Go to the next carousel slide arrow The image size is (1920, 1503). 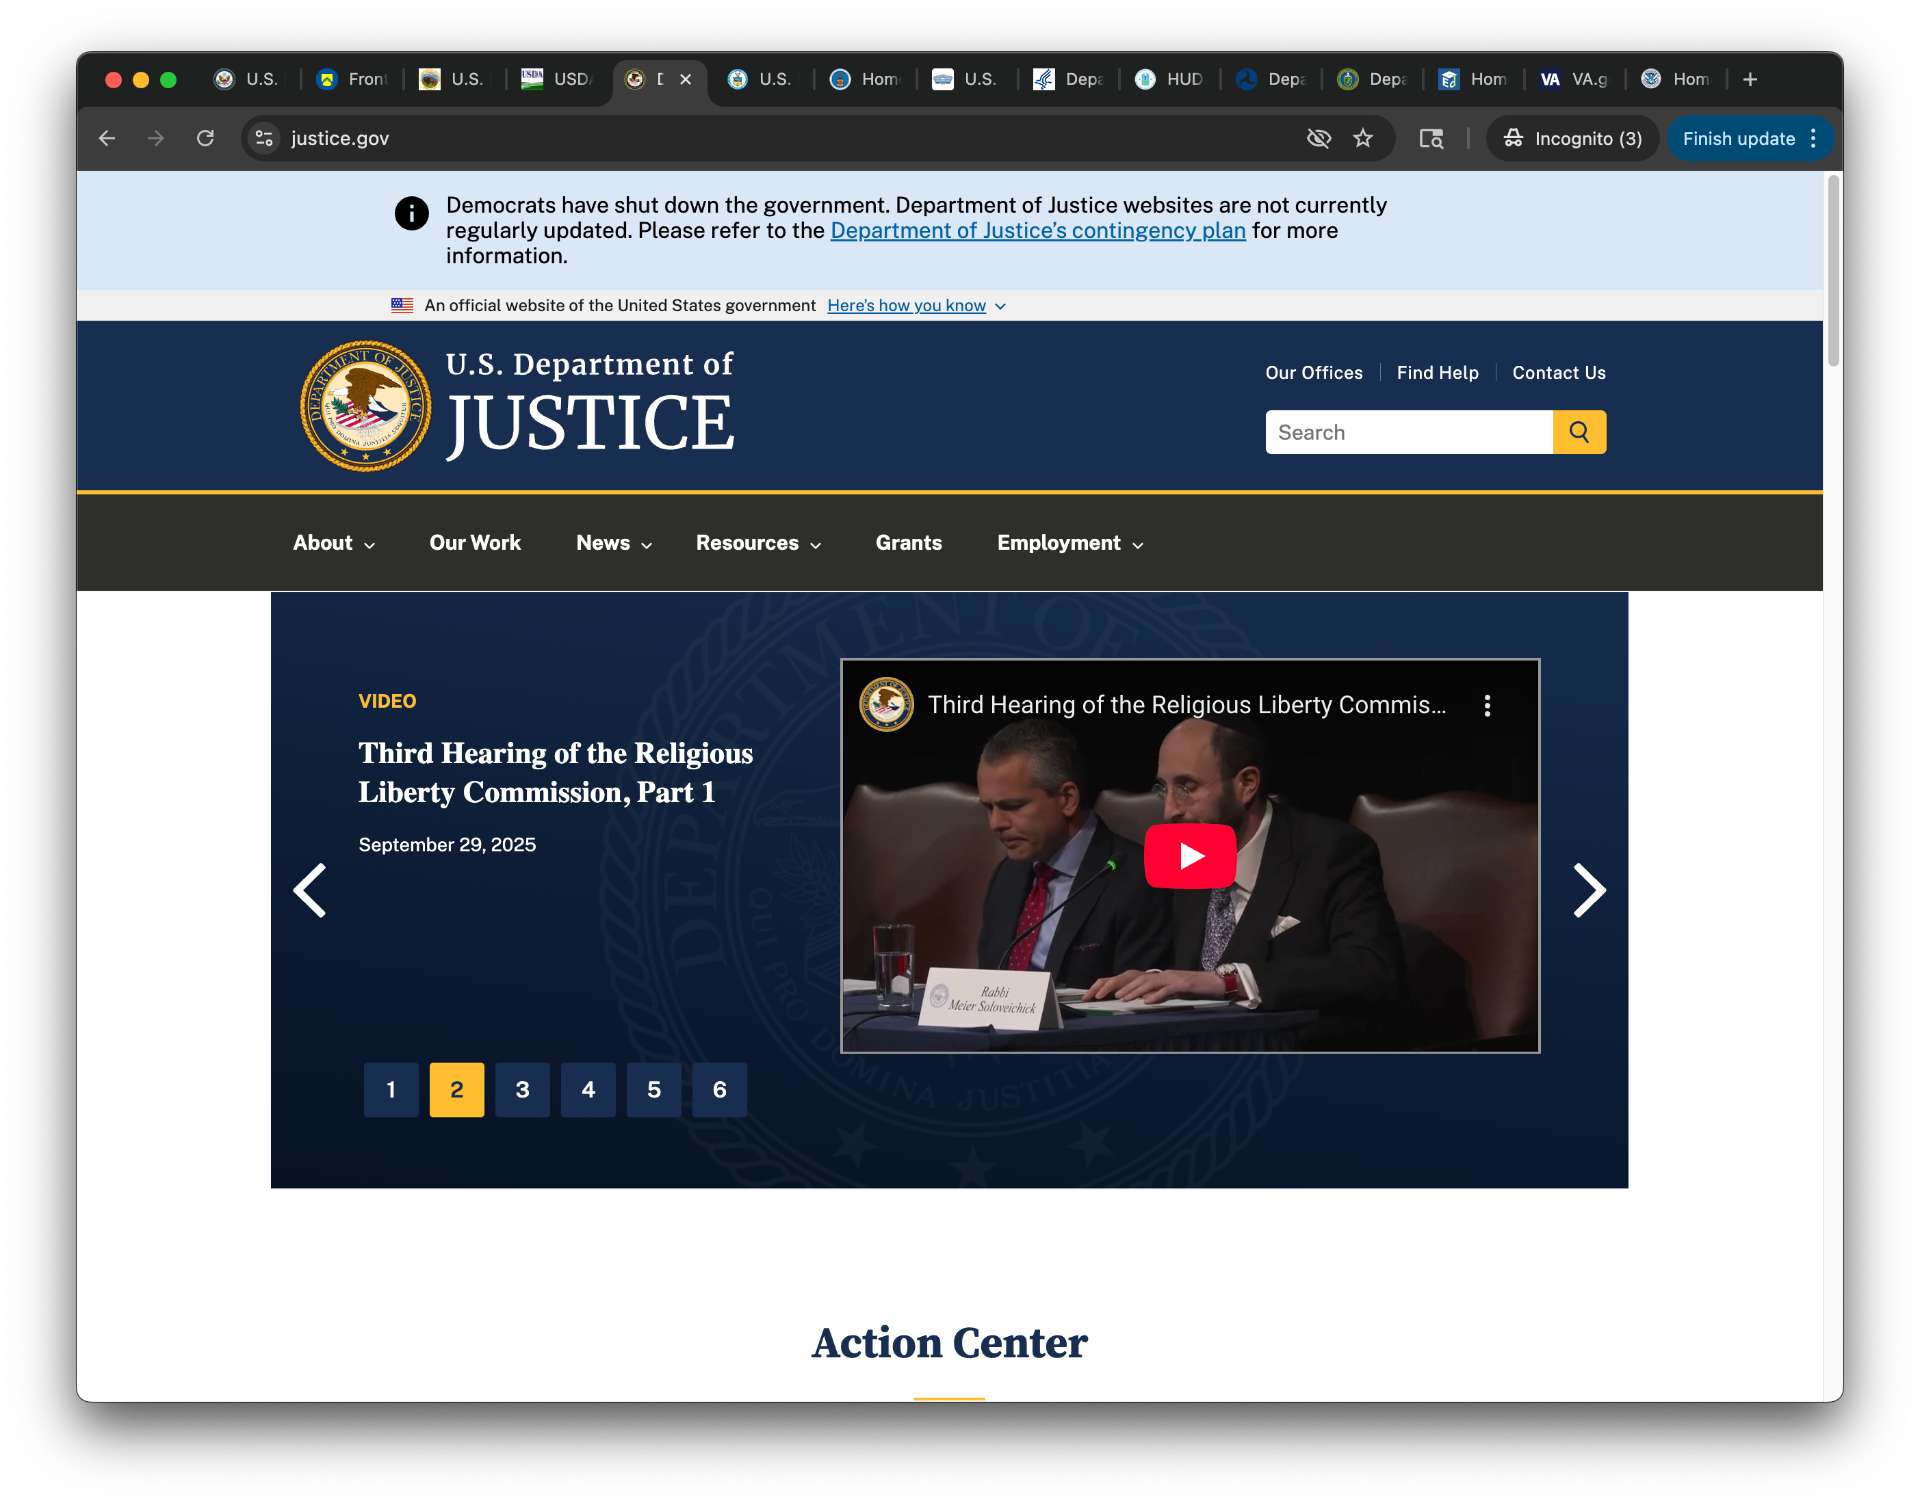[1588, 890]
